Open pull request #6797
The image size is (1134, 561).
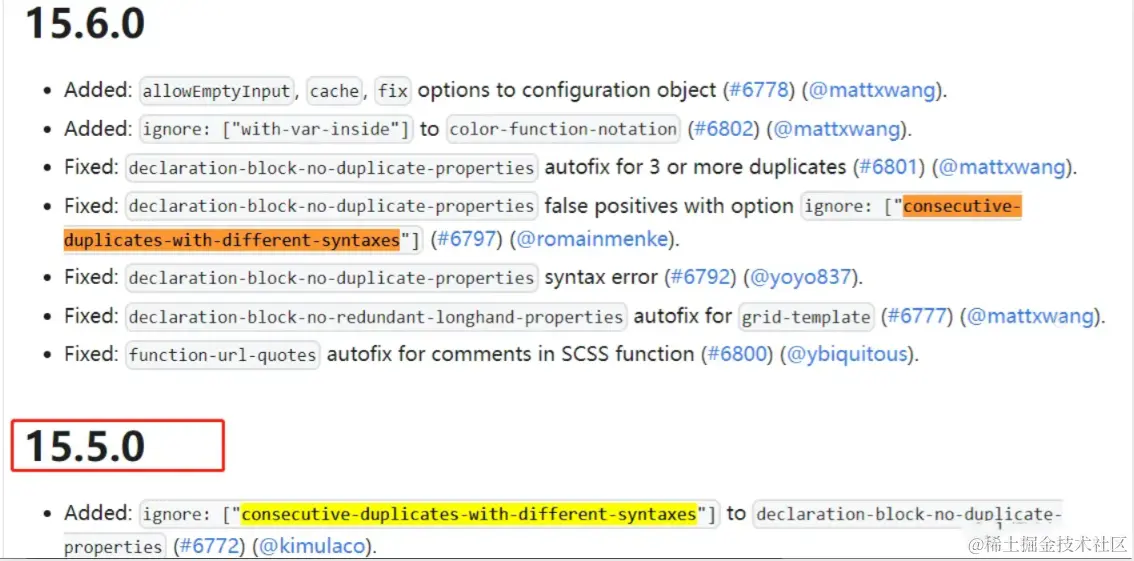pos(466,240)
